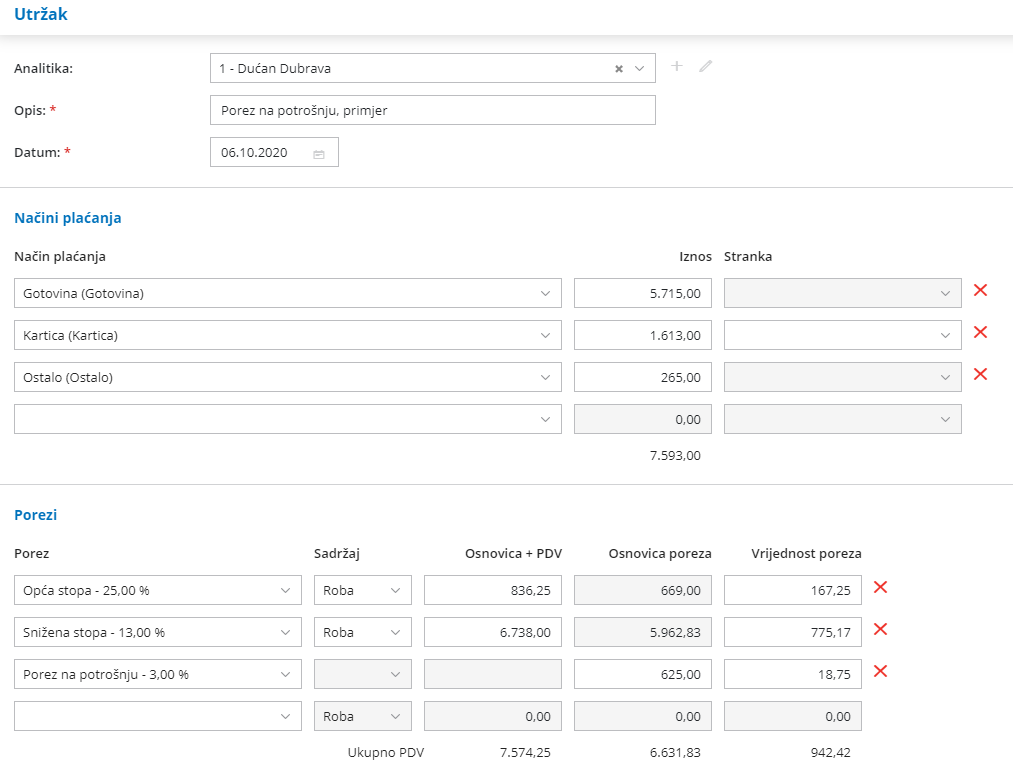Open the calendar picker in Datum field
Screen dimensions: 1013x774
click(x=319, y=154)
